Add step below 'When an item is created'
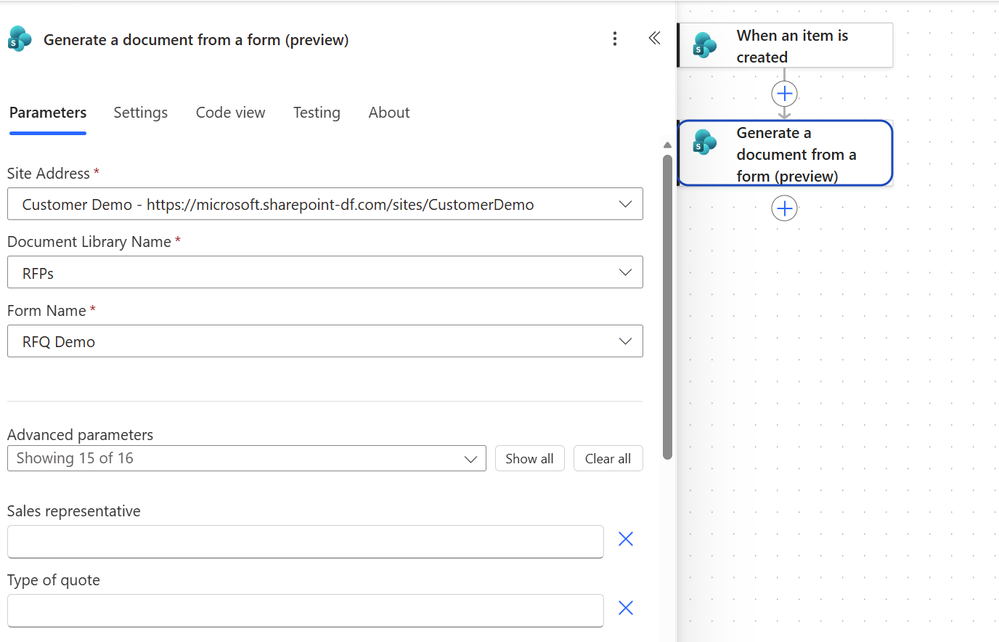The image size is (999, 642). (784, 94)
